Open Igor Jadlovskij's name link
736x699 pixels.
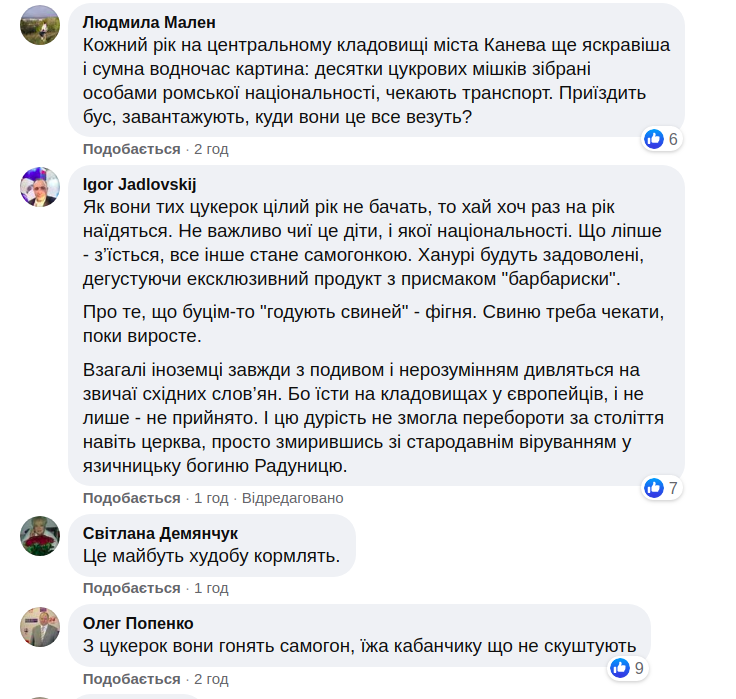coord(139,184)
